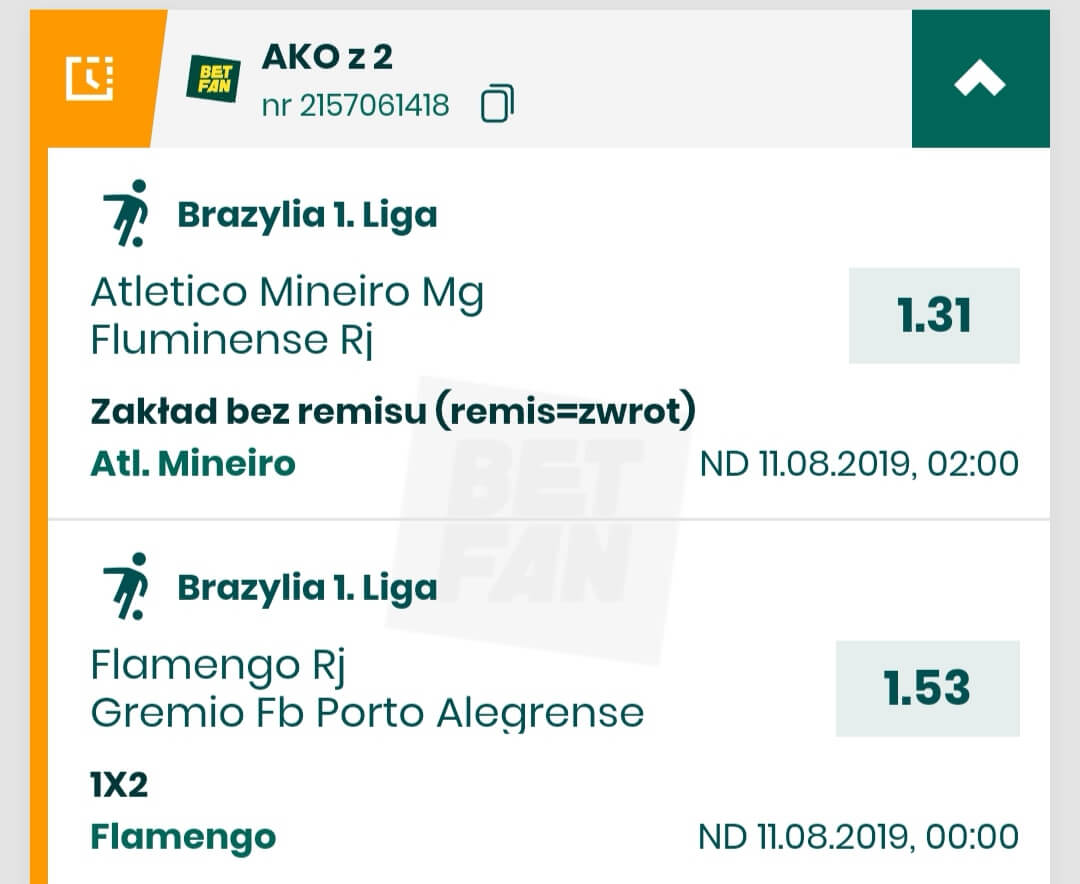Click the pending bet clock icon
Screen dimensions: 1080x884
coord(90,79)
